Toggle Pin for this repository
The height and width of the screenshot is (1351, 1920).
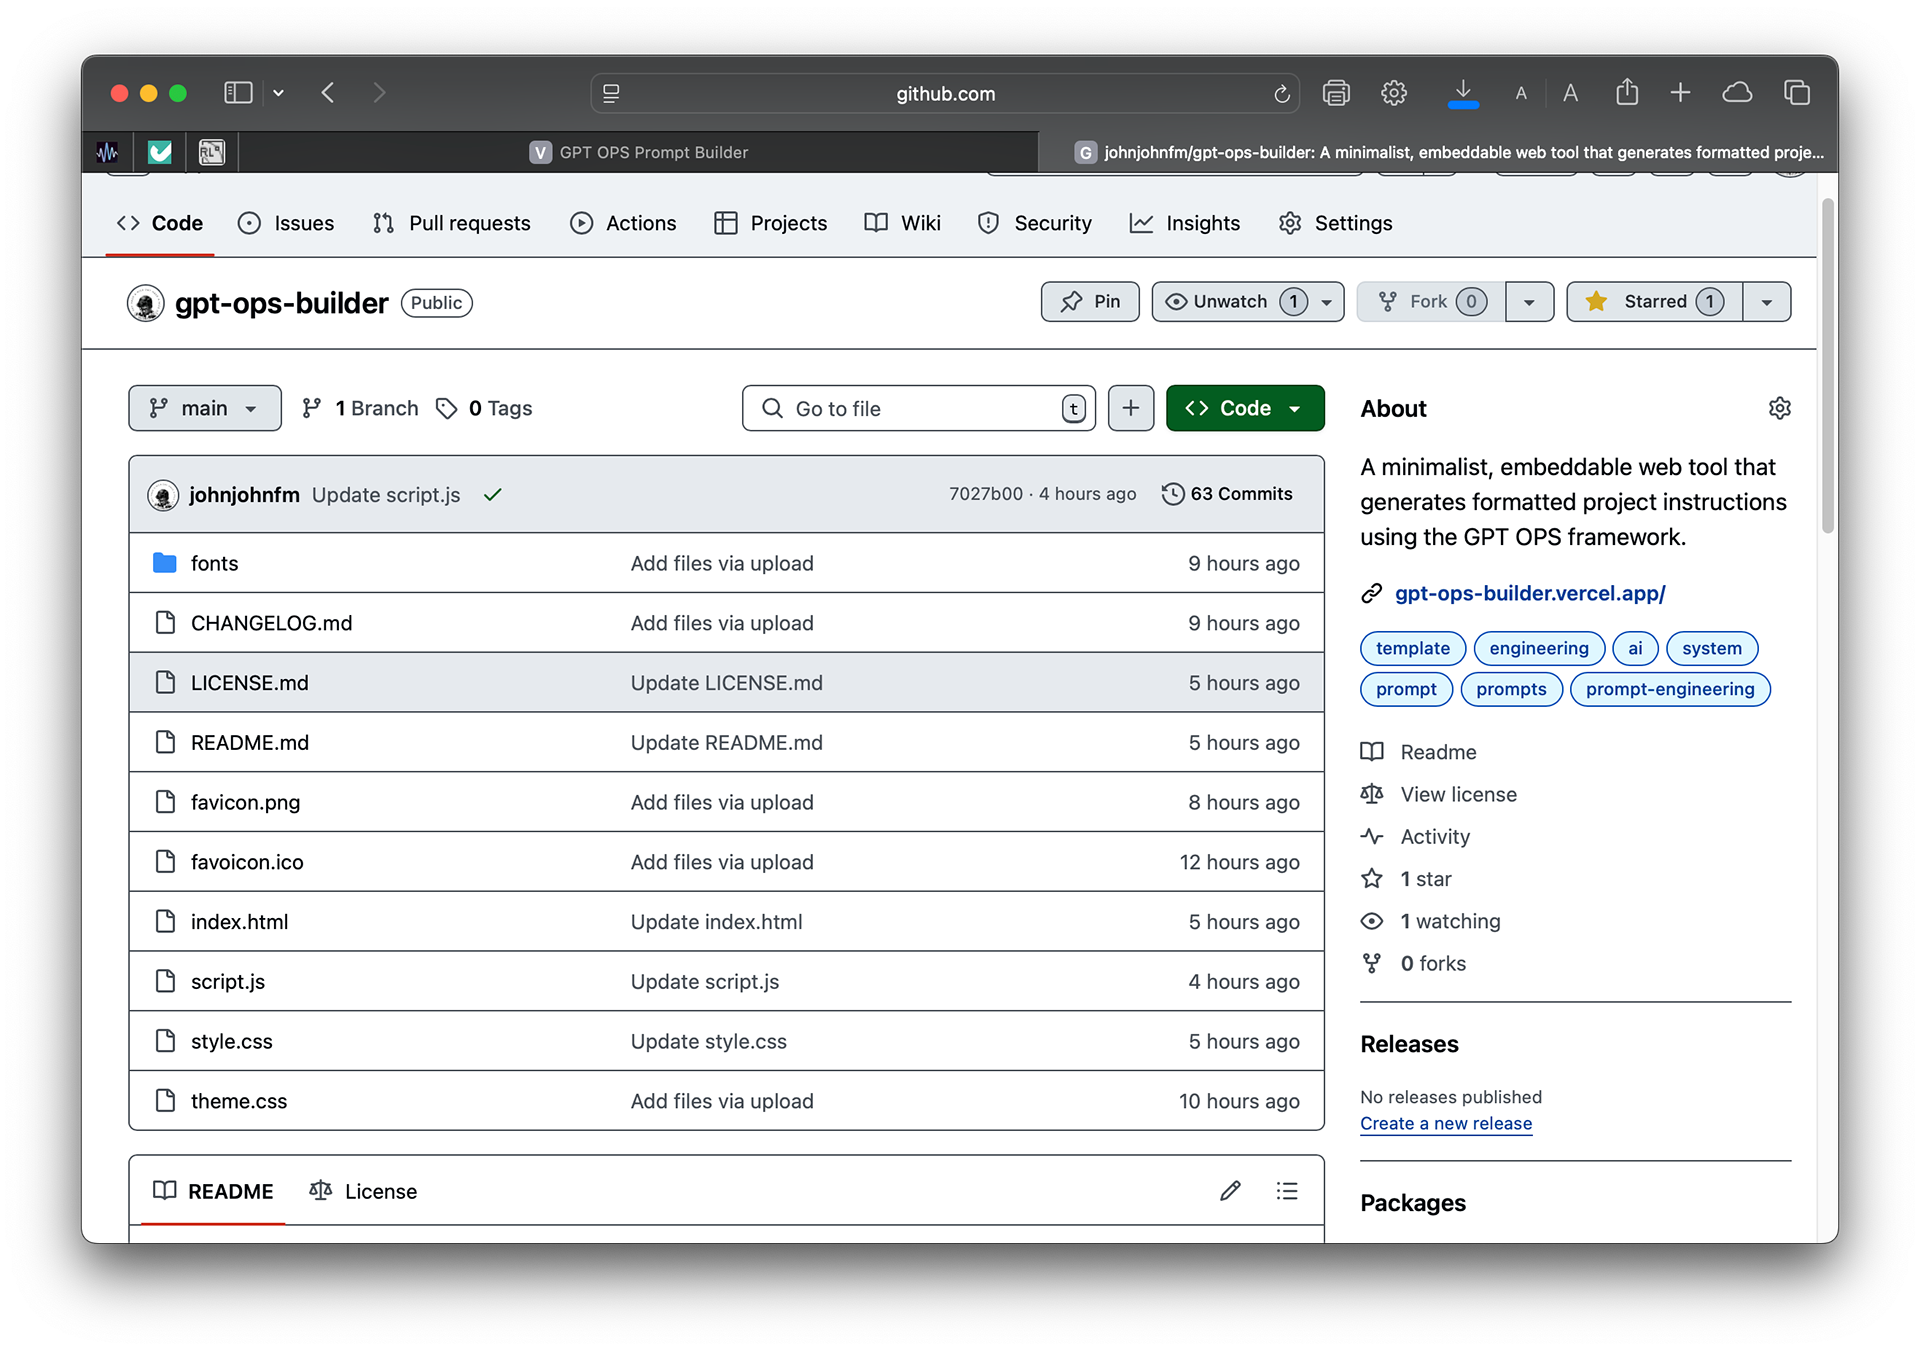pyautogui.click(x=1090, y=301)
